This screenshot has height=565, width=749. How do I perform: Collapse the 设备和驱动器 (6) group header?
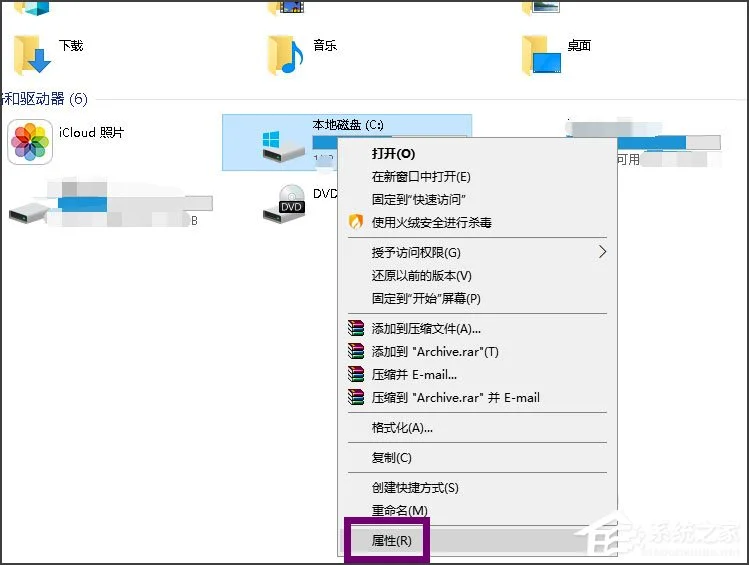[x=44, y=99]
